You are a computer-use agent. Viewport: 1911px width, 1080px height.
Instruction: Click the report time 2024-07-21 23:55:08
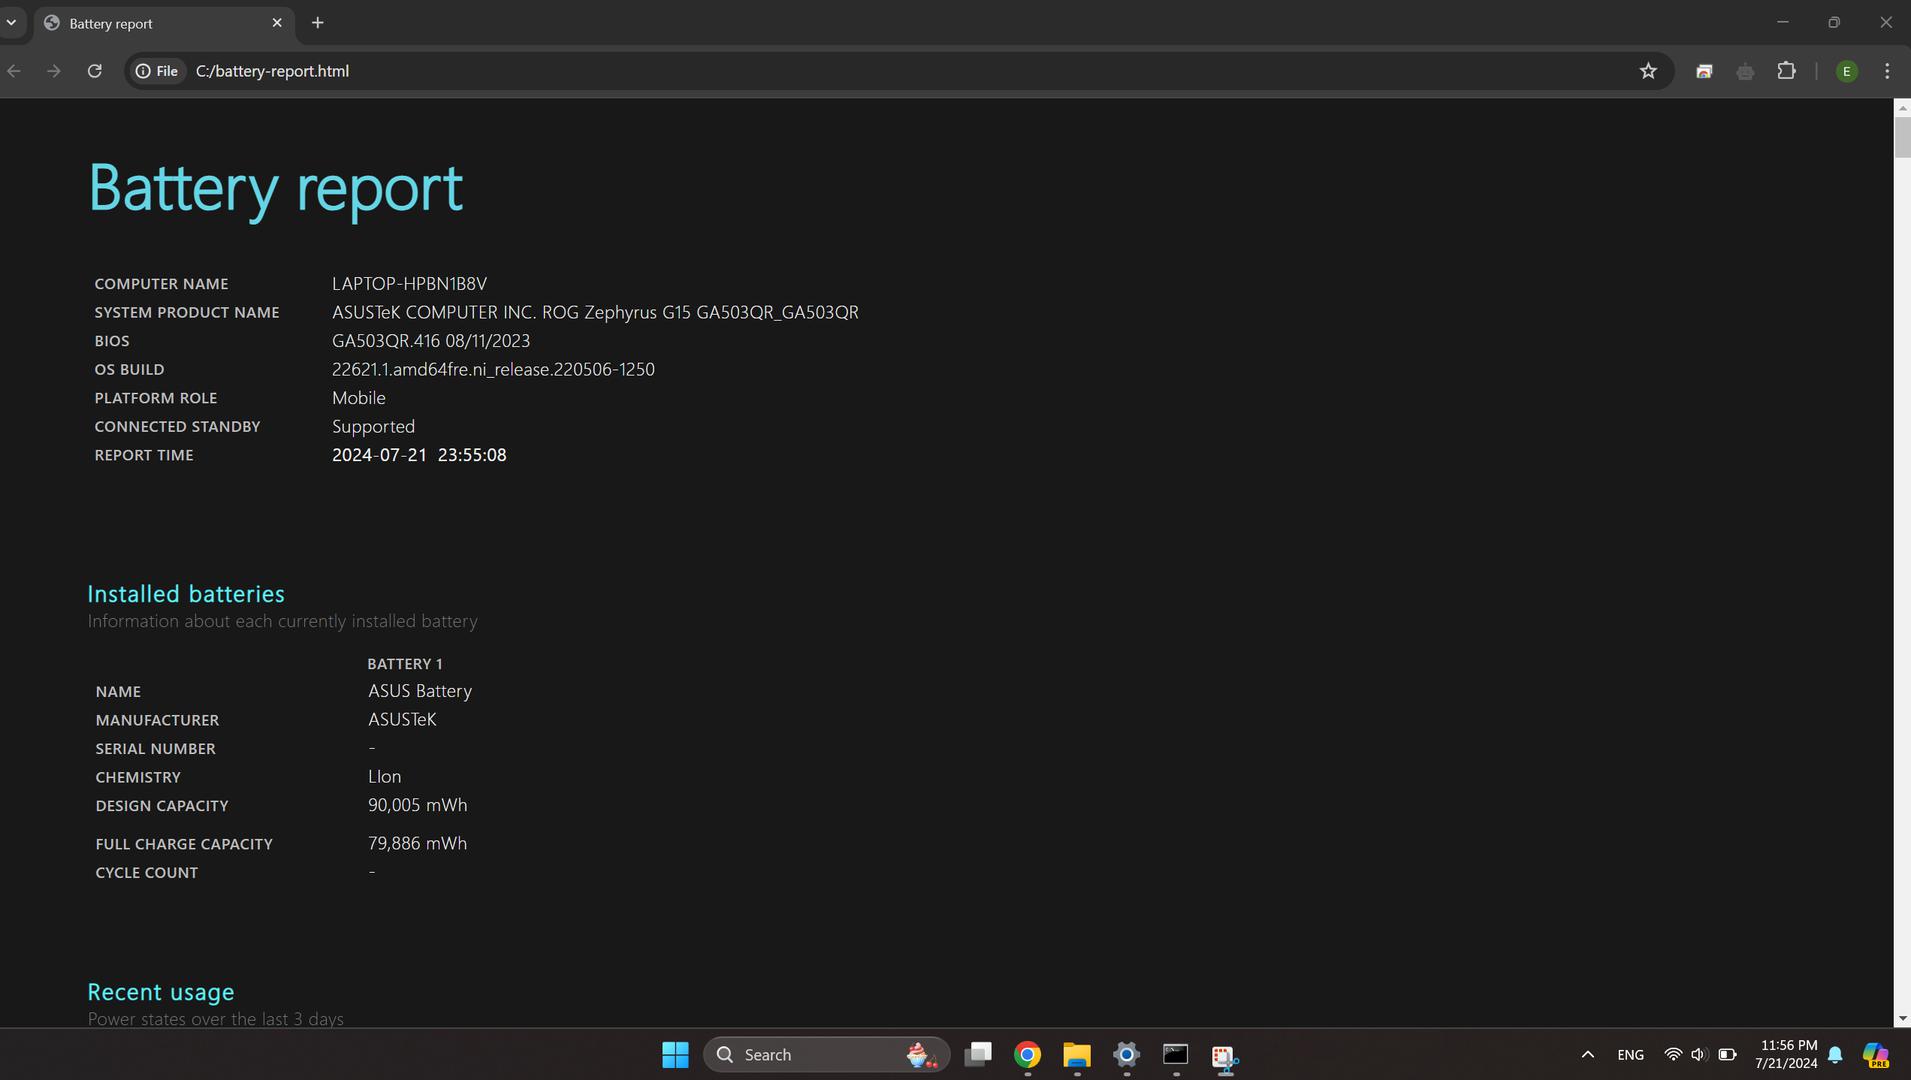pyautogui.click(x=419, y=455)
